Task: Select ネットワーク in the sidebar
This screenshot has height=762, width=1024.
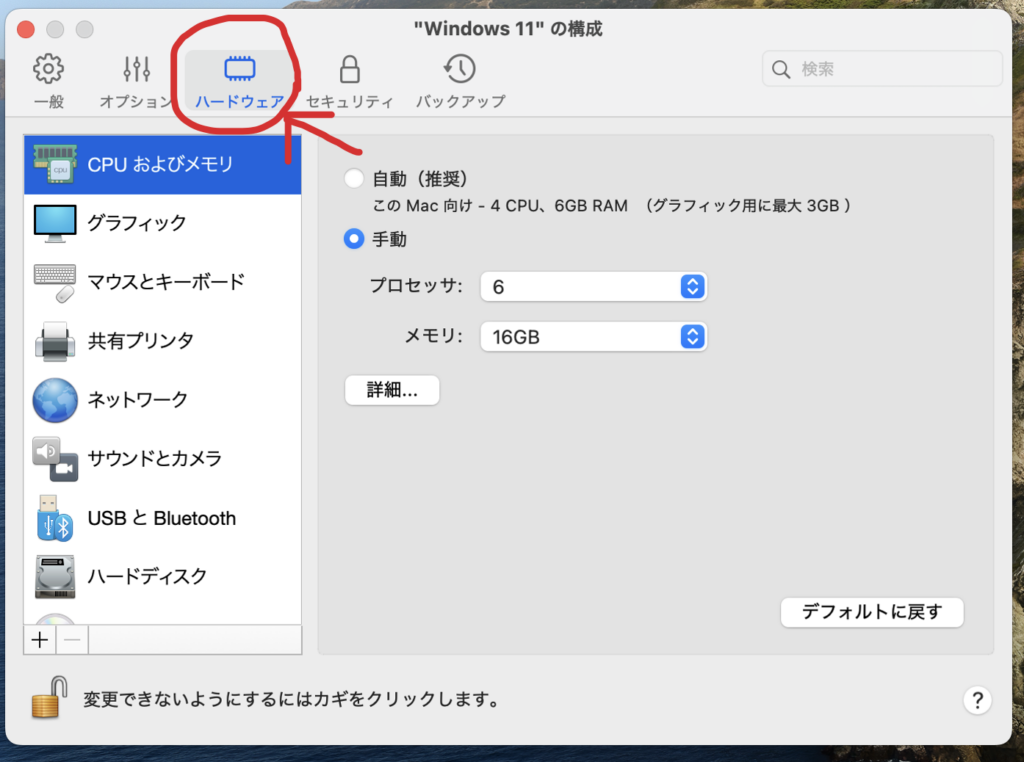Action: coord(163,400)
